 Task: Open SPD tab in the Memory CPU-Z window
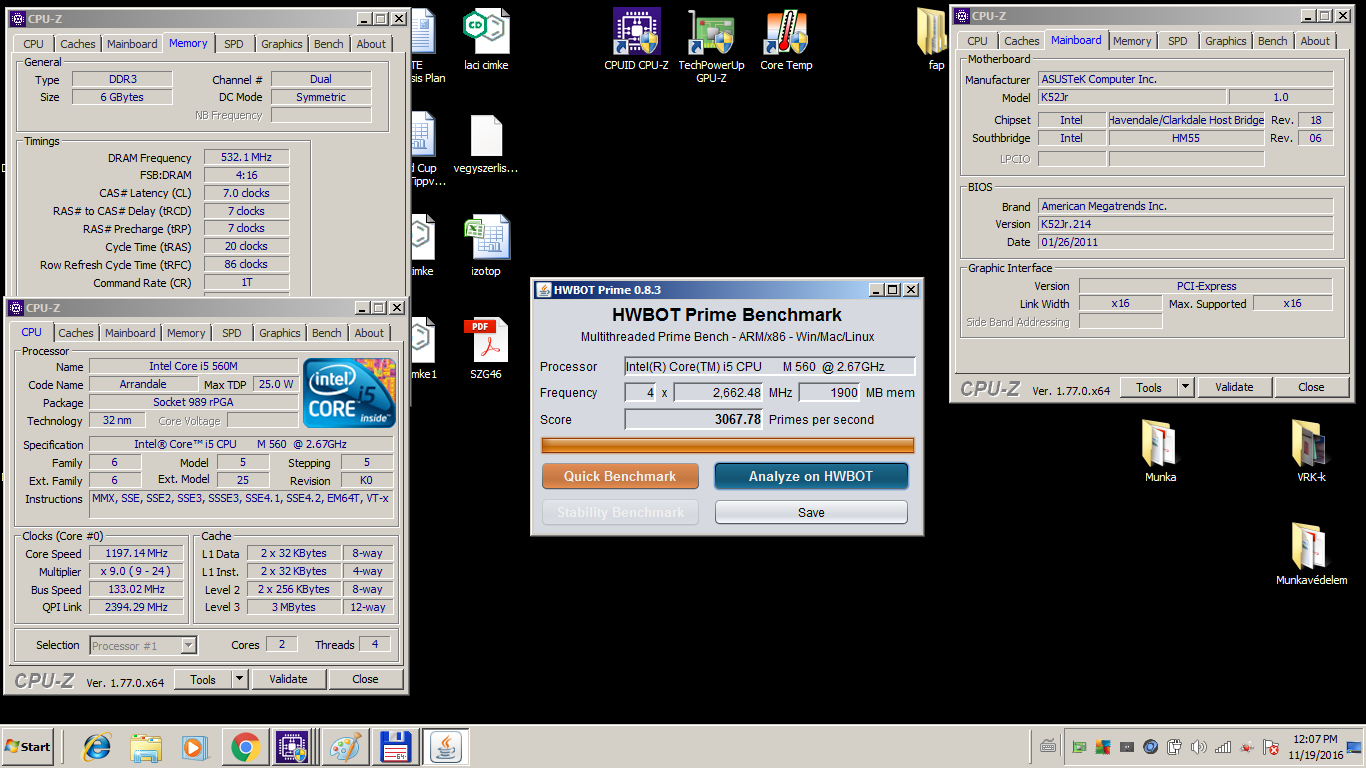point(233,44)
